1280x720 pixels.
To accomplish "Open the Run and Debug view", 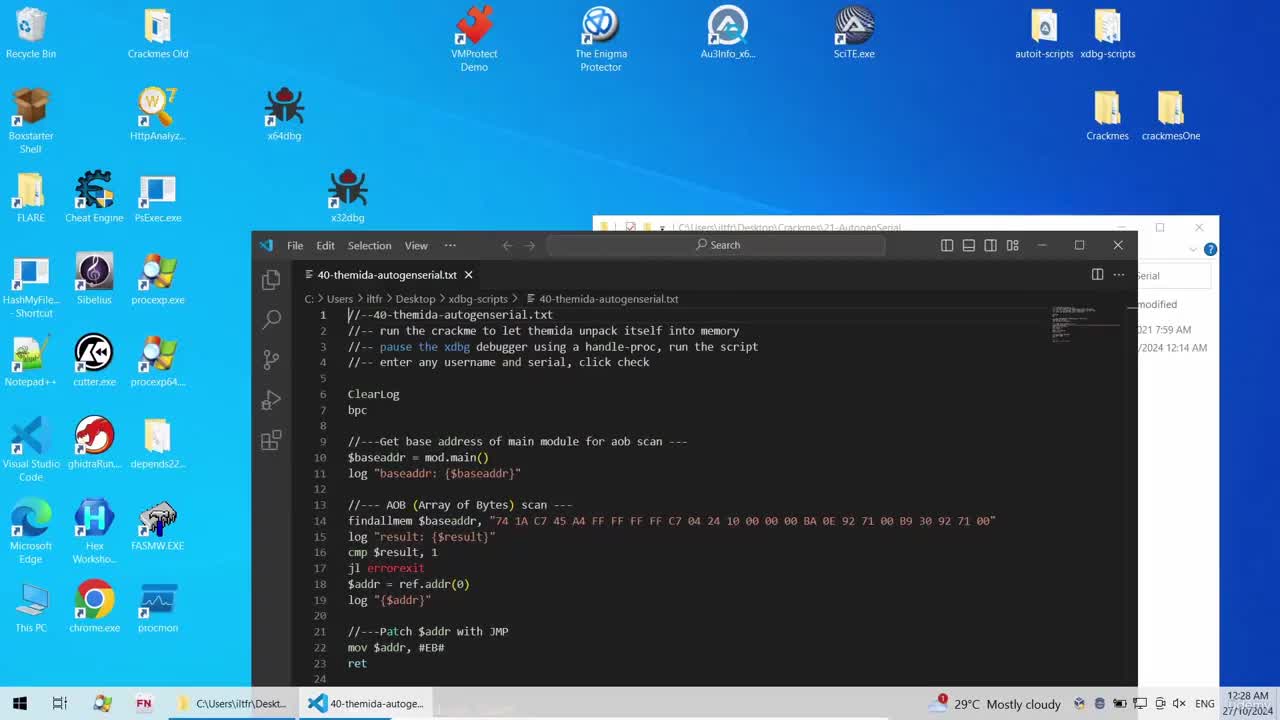I will 271,401.
